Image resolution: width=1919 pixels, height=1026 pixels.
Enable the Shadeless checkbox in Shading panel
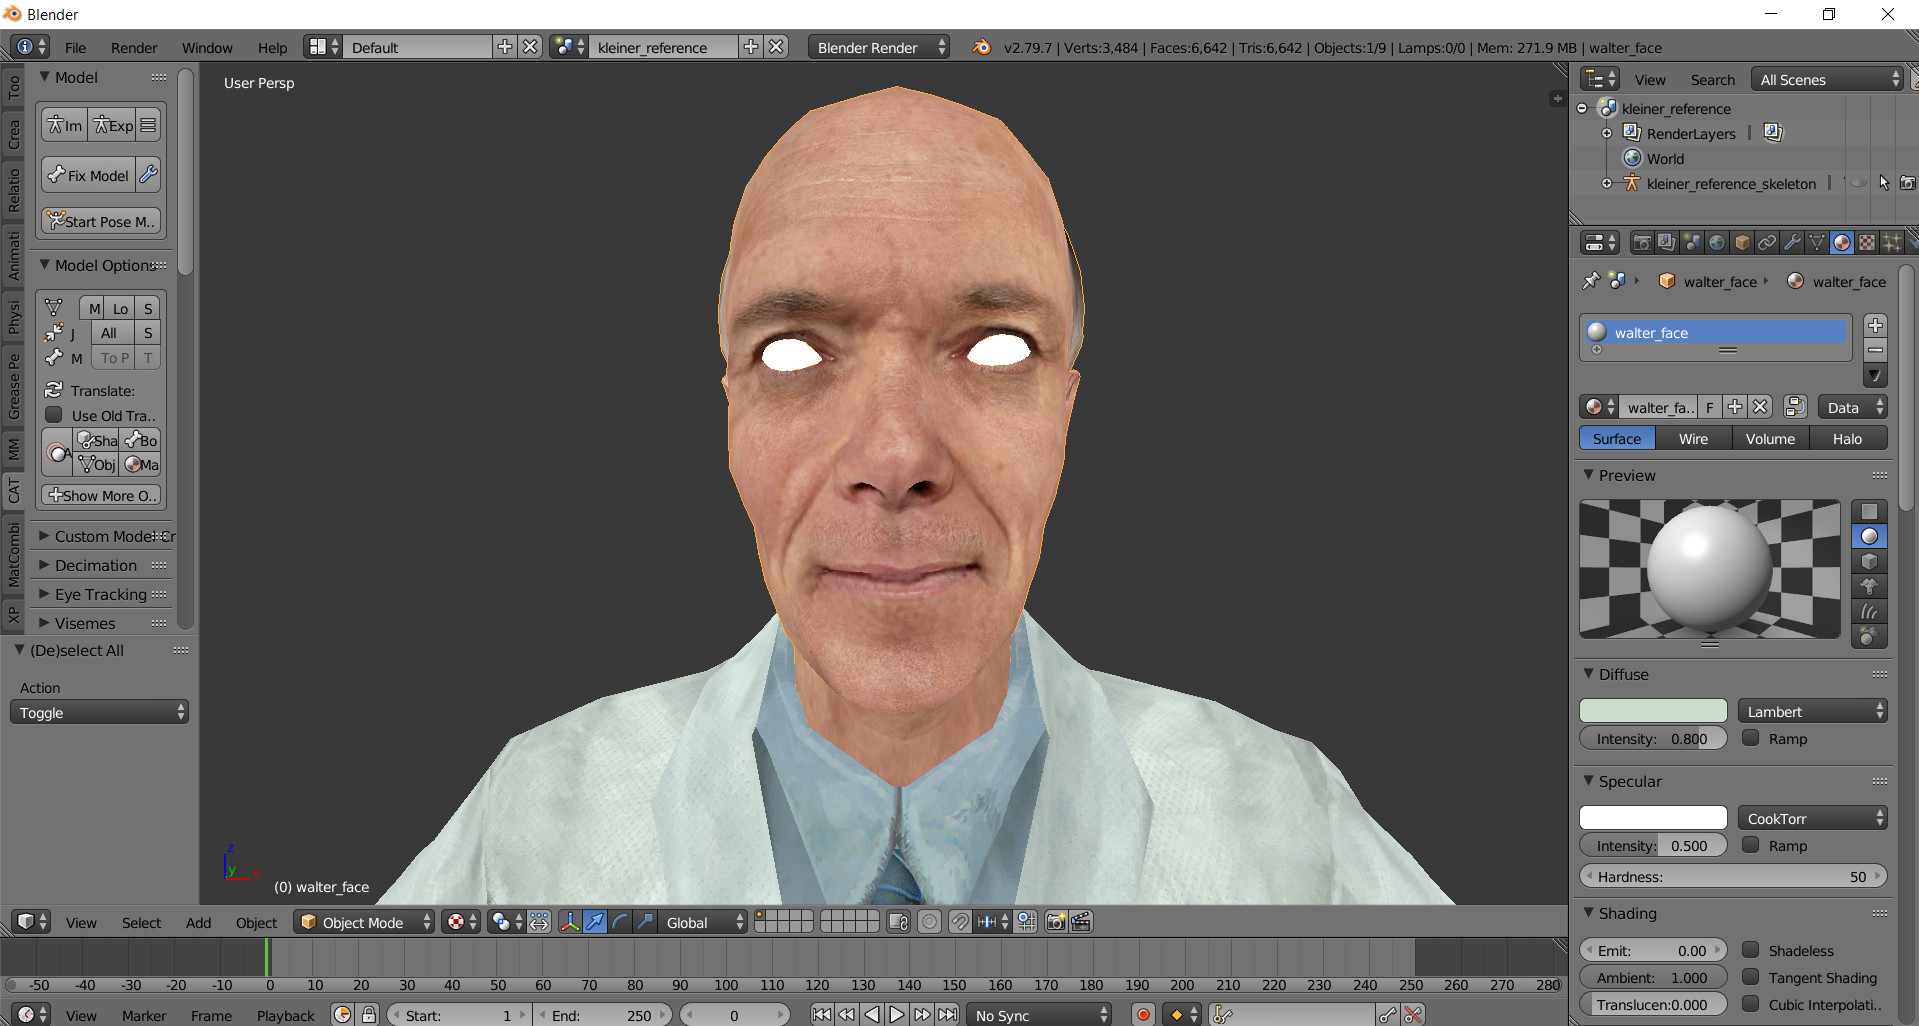coord(1752,950)
